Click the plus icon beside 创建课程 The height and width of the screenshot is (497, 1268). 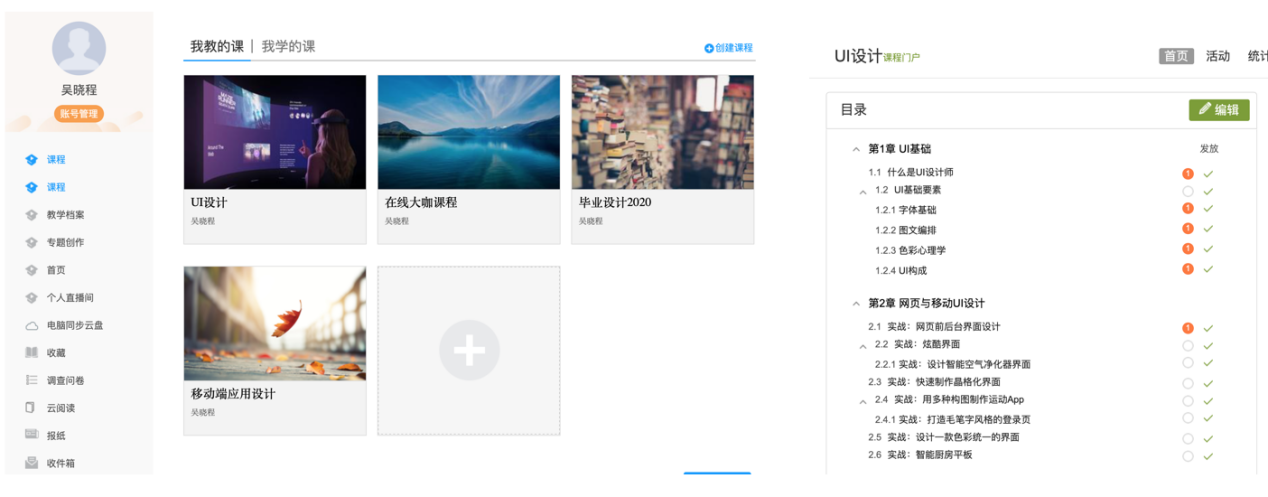[709, 48]
